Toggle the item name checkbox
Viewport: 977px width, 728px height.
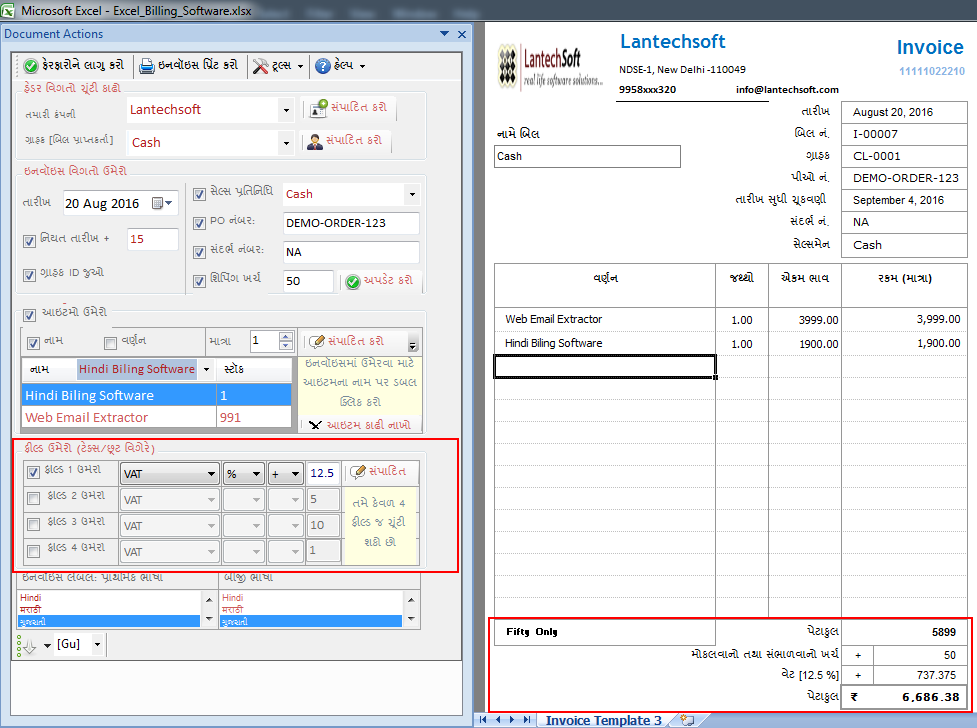(x=34, y=343)
